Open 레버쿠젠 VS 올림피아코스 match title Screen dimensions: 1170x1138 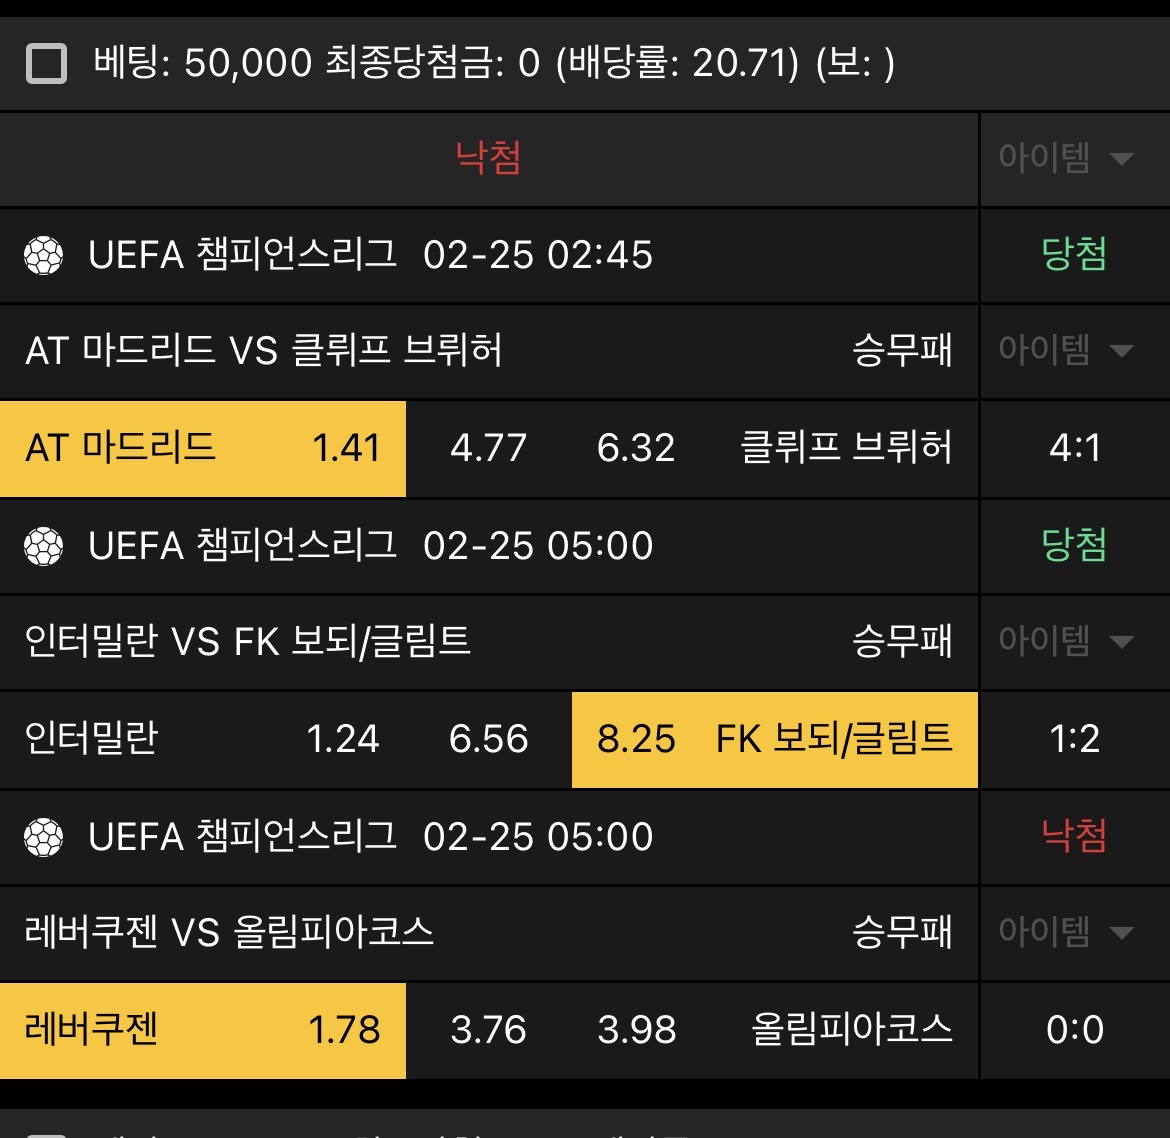(229, 932)
